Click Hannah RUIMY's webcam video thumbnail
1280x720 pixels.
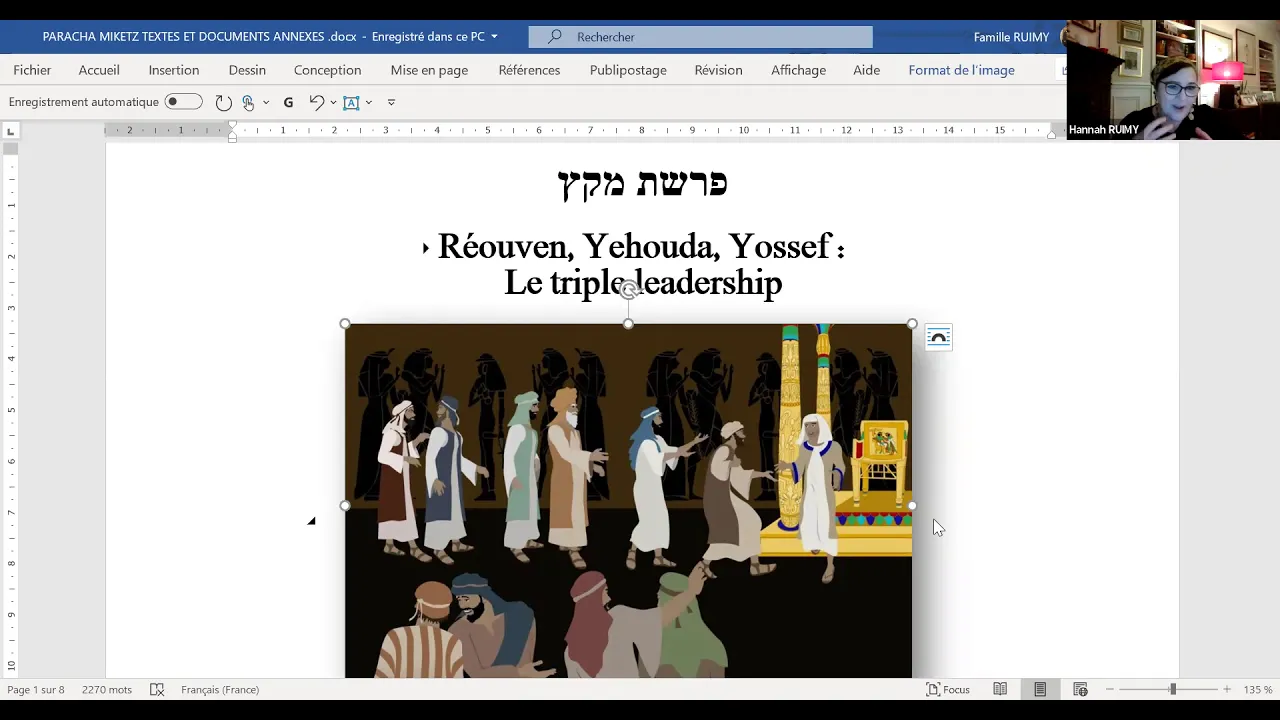pyautogui.click(x=1173, y=80)
